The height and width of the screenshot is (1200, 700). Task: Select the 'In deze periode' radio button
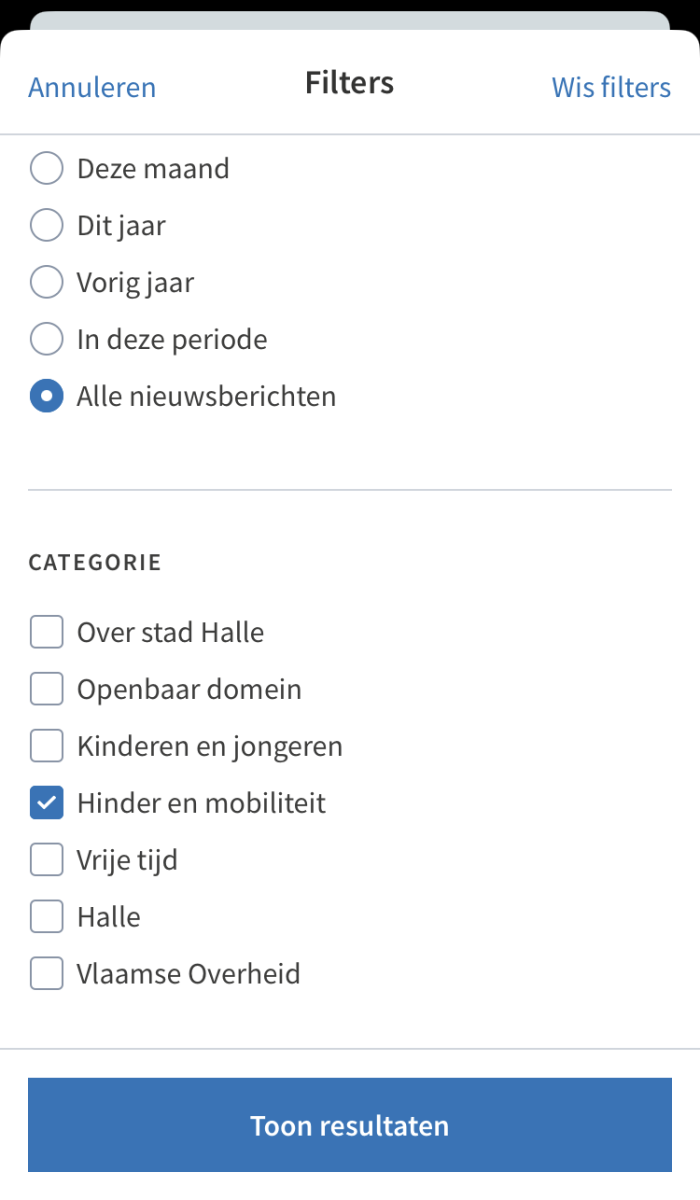(x=46, y=339)
